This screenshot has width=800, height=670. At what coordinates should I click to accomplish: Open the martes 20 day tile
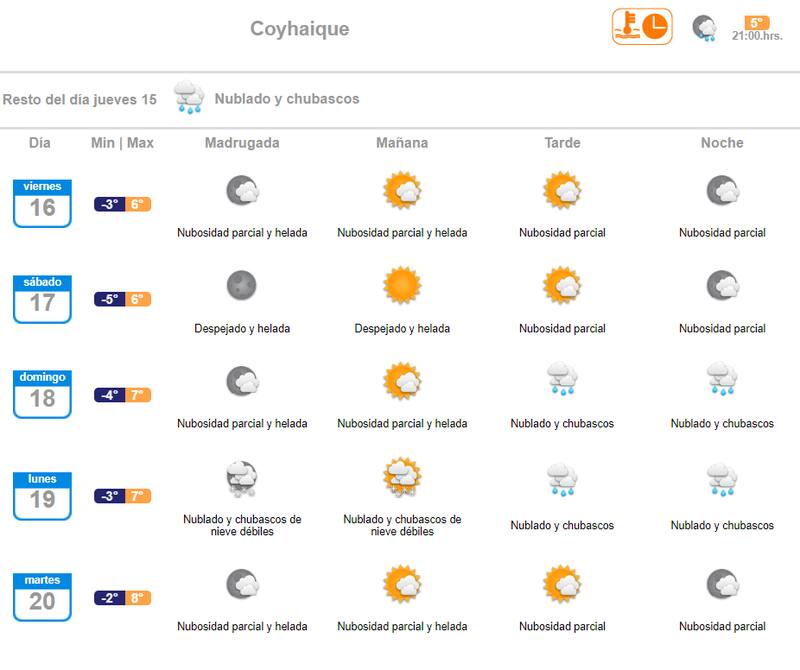coord(42,596)
